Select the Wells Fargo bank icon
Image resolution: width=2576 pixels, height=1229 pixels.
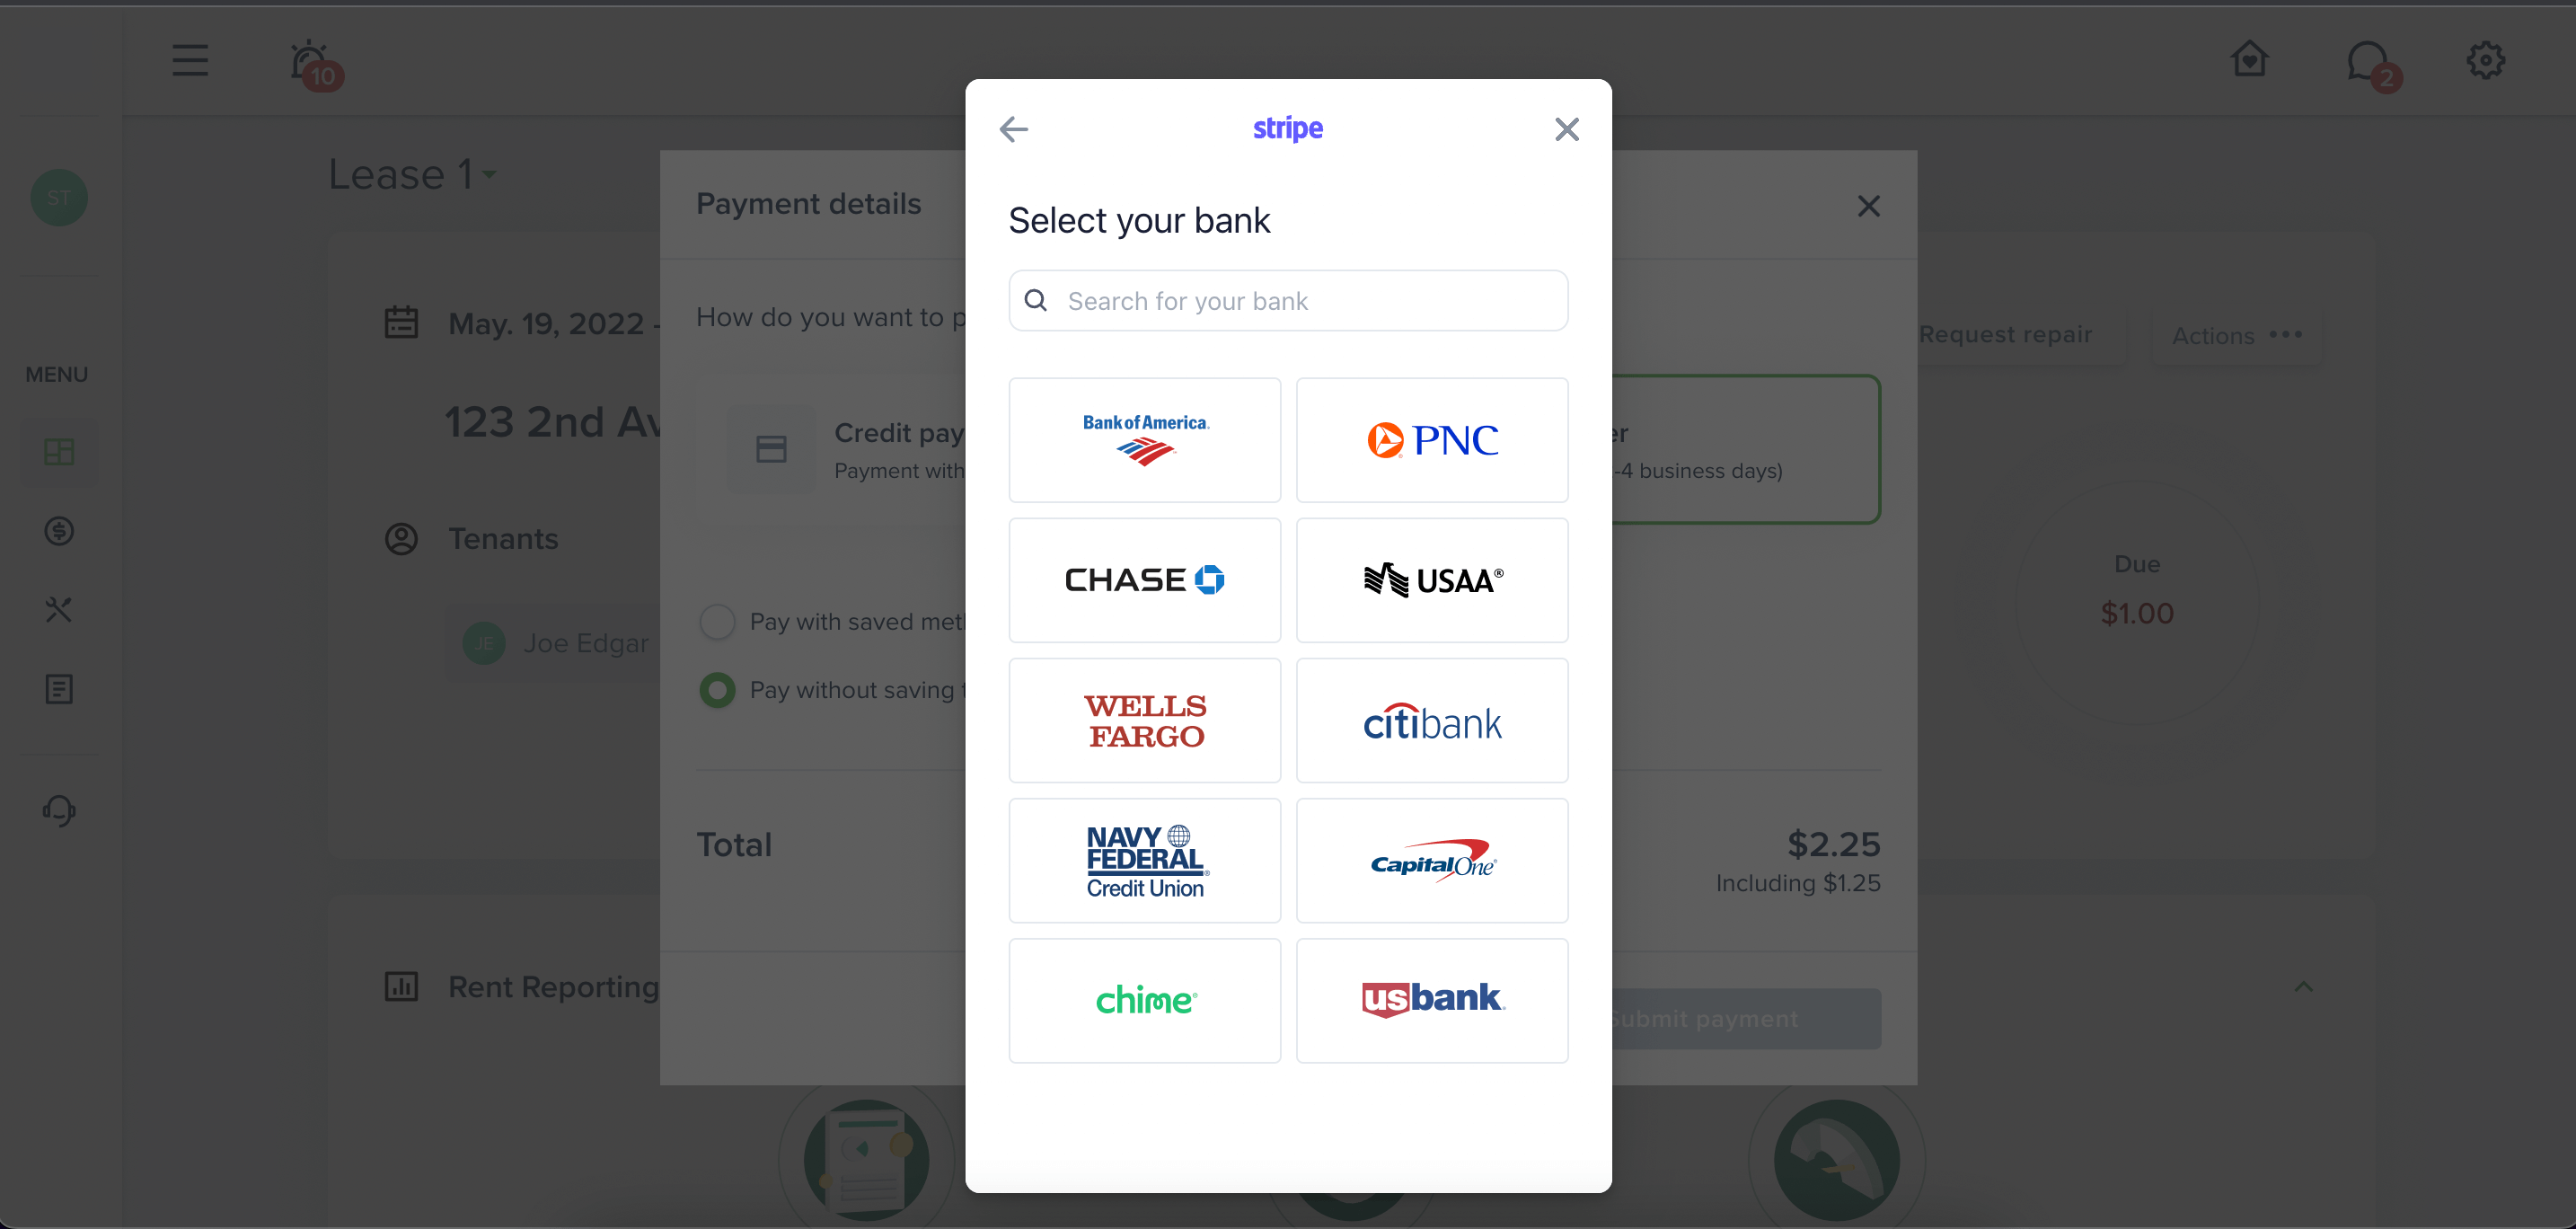coord(1145,720)
